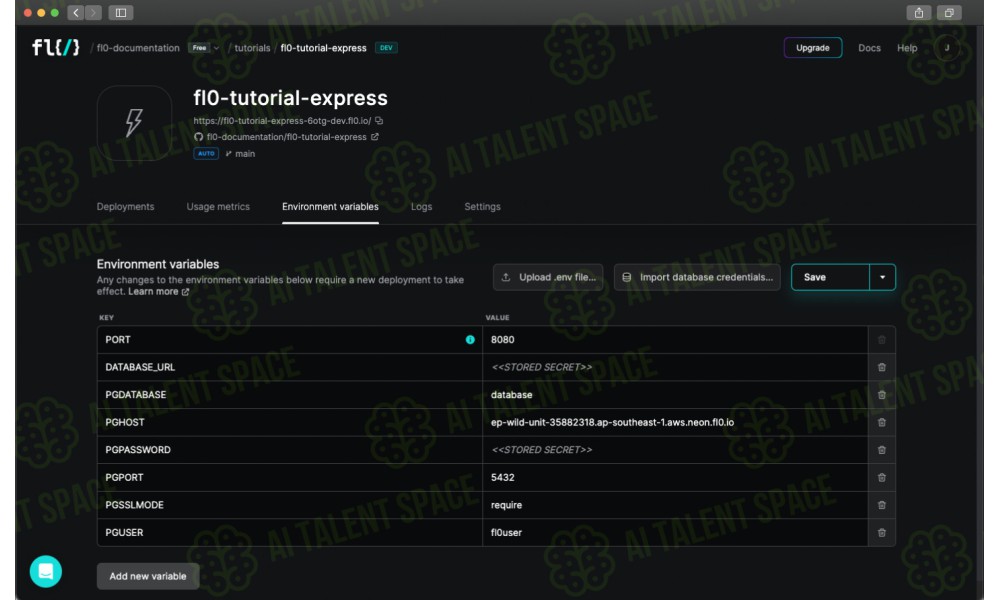
Task: Click the DATABASE_URL stored secret value
Action: coord(675,367)
